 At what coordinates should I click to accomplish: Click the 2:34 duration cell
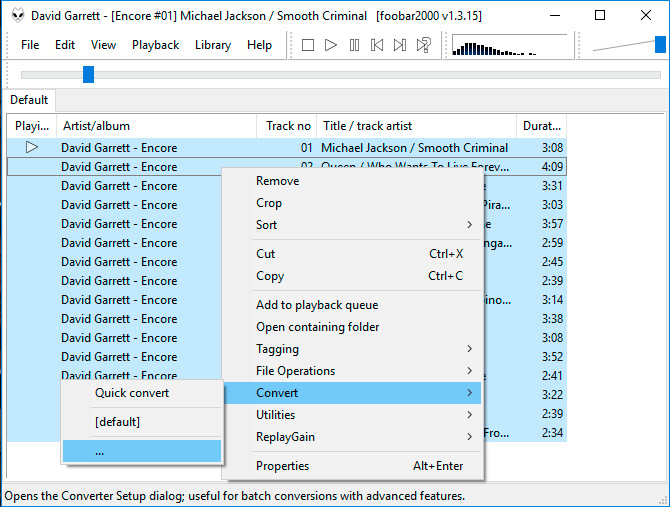click(x=552, y=433)
